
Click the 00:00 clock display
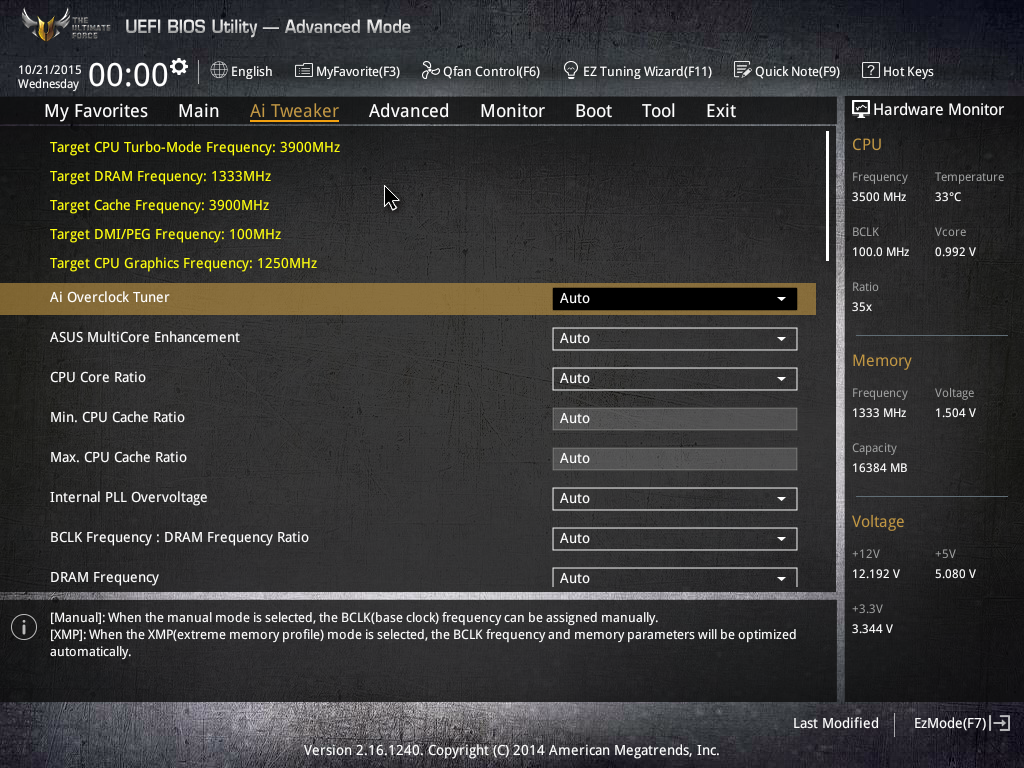click(x=128, y=74)
